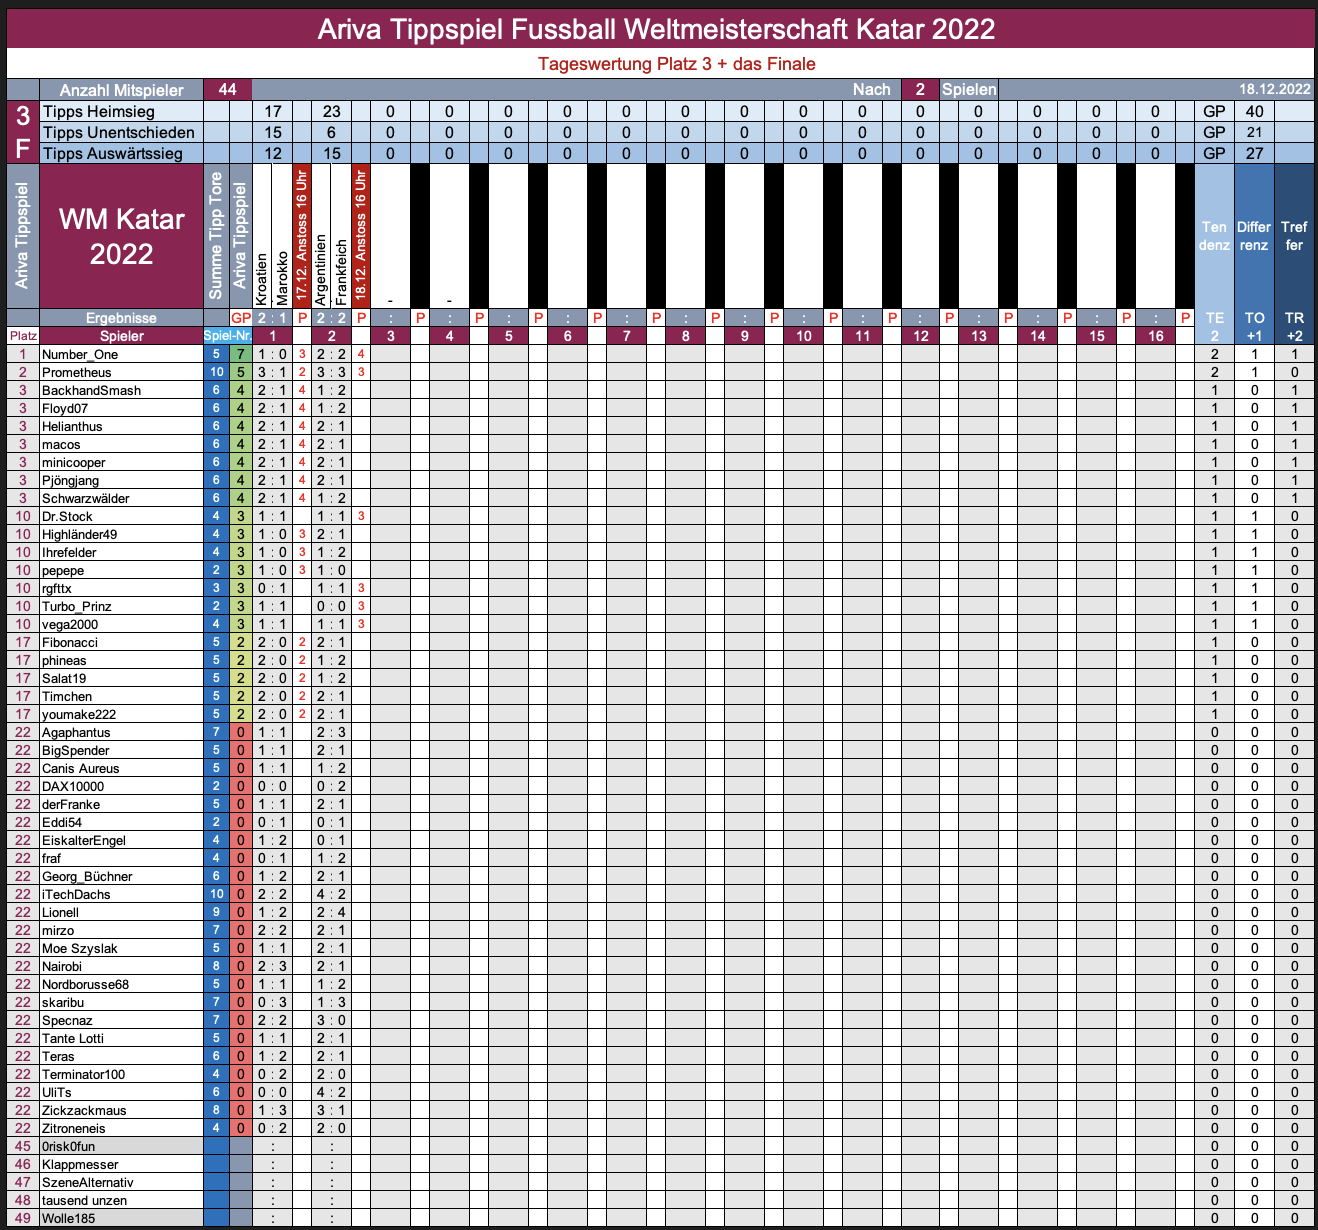Select the date cell 18.12.2022
Screen dimensions: 1318x1230
(x=1274, y=89)
